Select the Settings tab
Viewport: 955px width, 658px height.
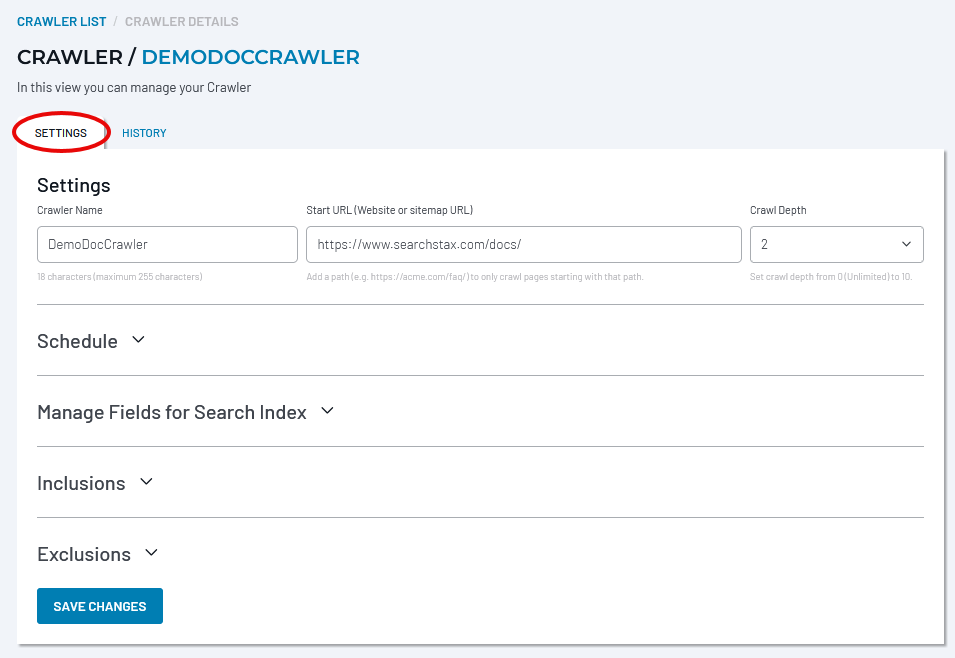pos(61,133)
